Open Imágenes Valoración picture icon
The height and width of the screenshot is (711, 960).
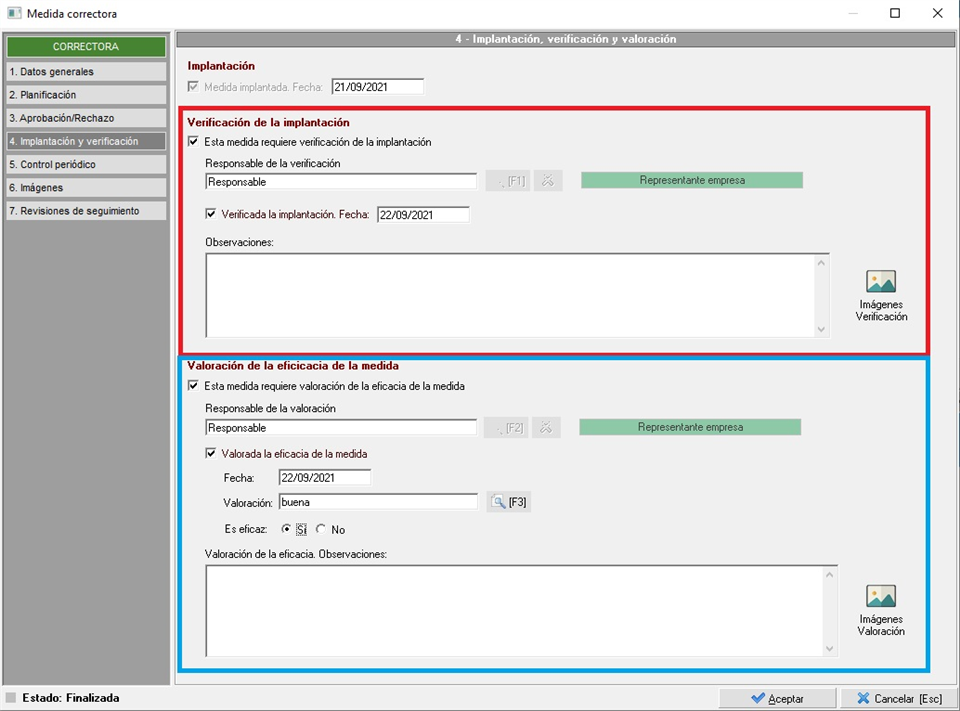880,597
